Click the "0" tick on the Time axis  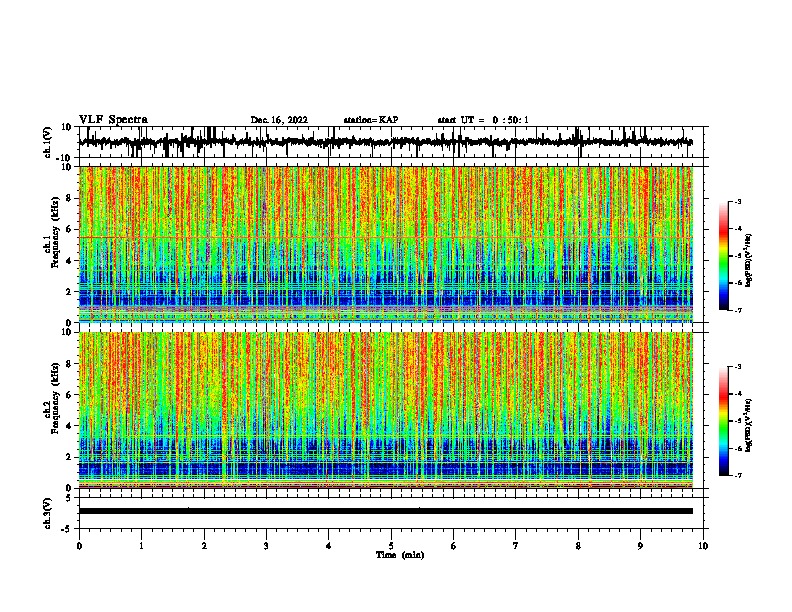pyautogui.click(x=79, y=546)
